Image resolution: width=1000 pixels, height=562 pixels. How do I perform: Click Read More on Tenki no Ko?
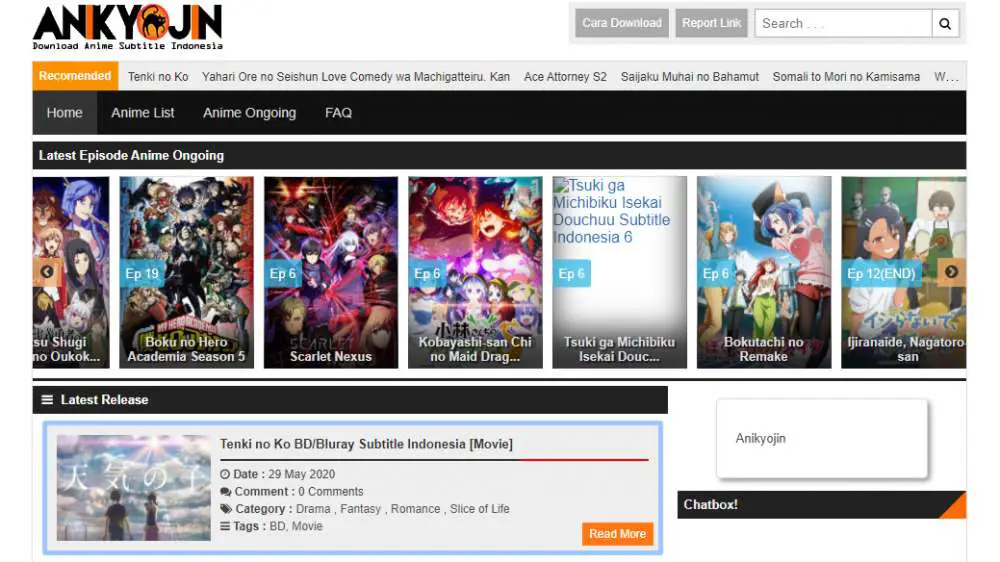coord(617,534)
